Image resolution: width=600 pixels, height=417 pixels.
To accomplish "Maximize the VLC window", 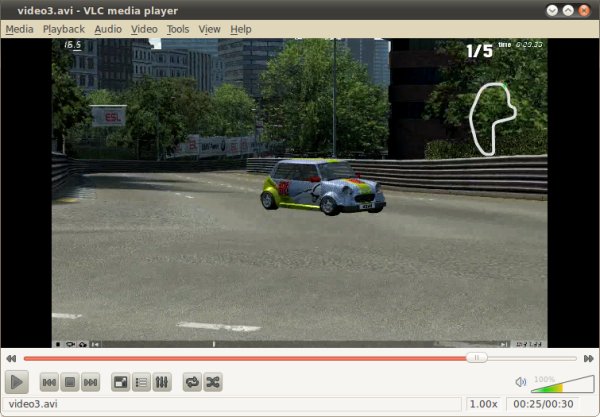I will 568,10.
